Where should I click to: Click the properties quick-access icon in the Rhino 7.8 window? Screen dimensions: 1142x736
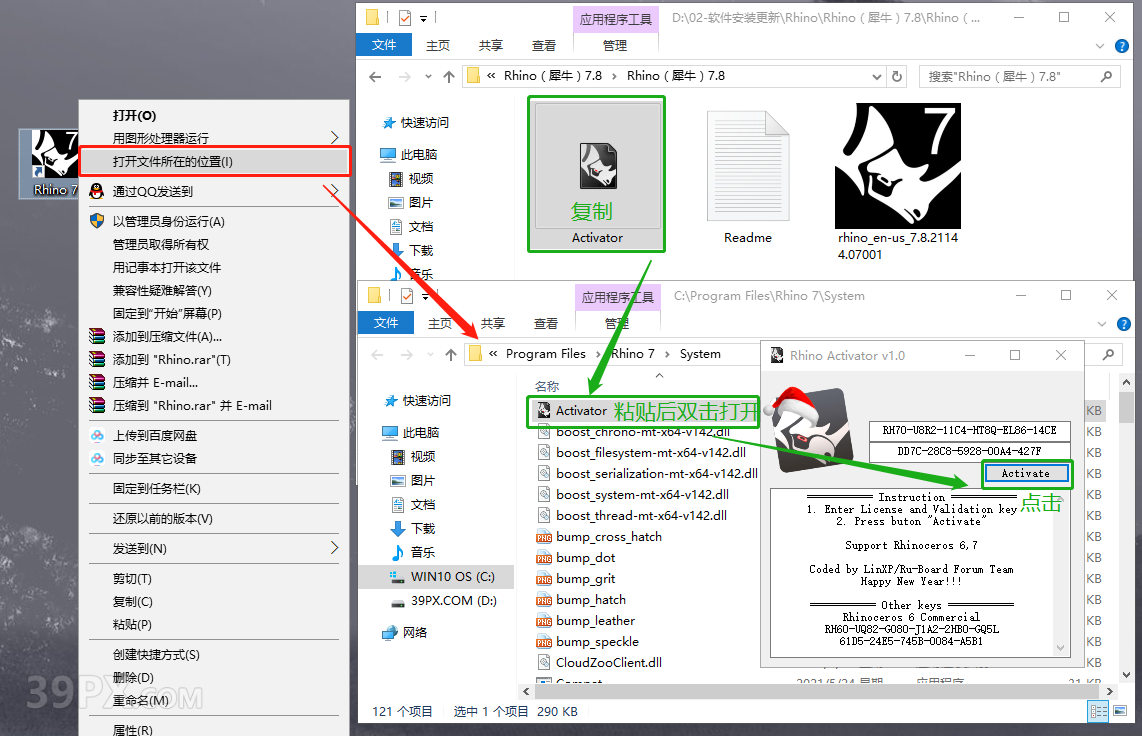pyautogui.click(x=405, y=17)
